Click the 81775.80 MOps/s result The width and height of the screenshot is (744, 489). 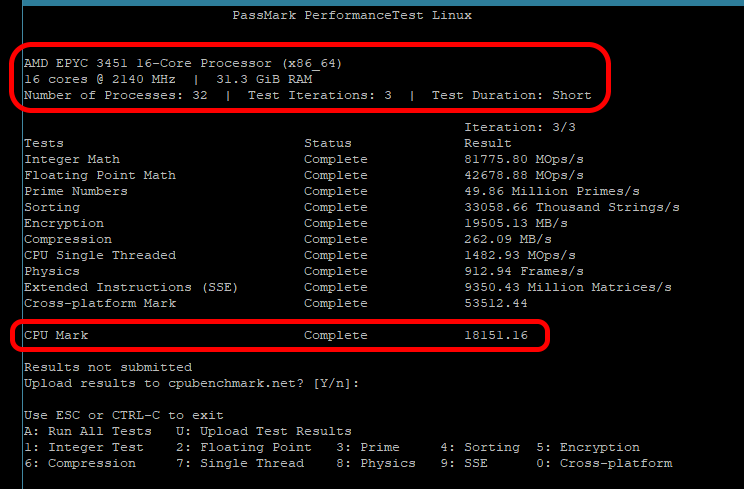pos(524,159)
